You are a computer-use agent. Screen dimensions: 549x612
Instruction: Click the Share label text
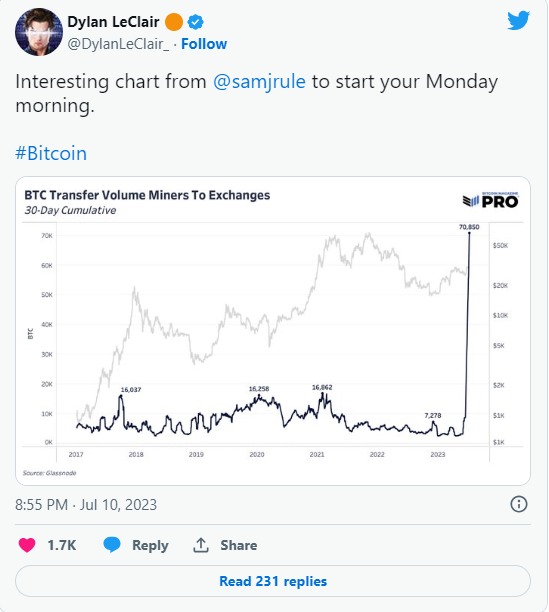coord(239,545)
